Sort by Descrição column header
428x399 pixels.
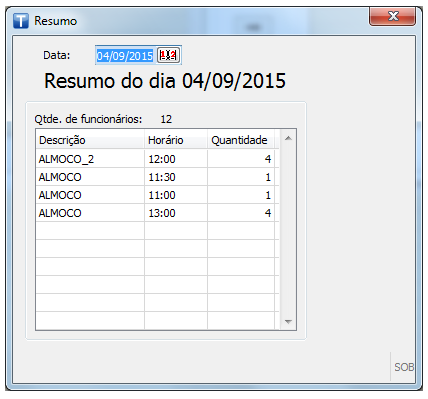coord(90,140)
